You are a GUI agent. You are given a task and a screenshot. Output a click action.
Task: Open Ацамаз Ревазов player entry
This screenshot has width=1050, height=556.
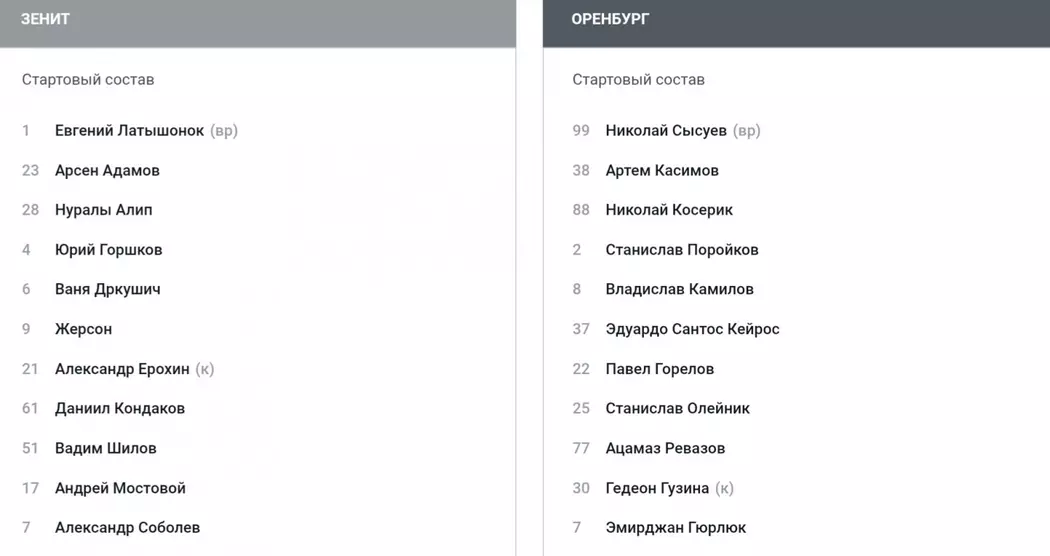[x=665, y=448]
